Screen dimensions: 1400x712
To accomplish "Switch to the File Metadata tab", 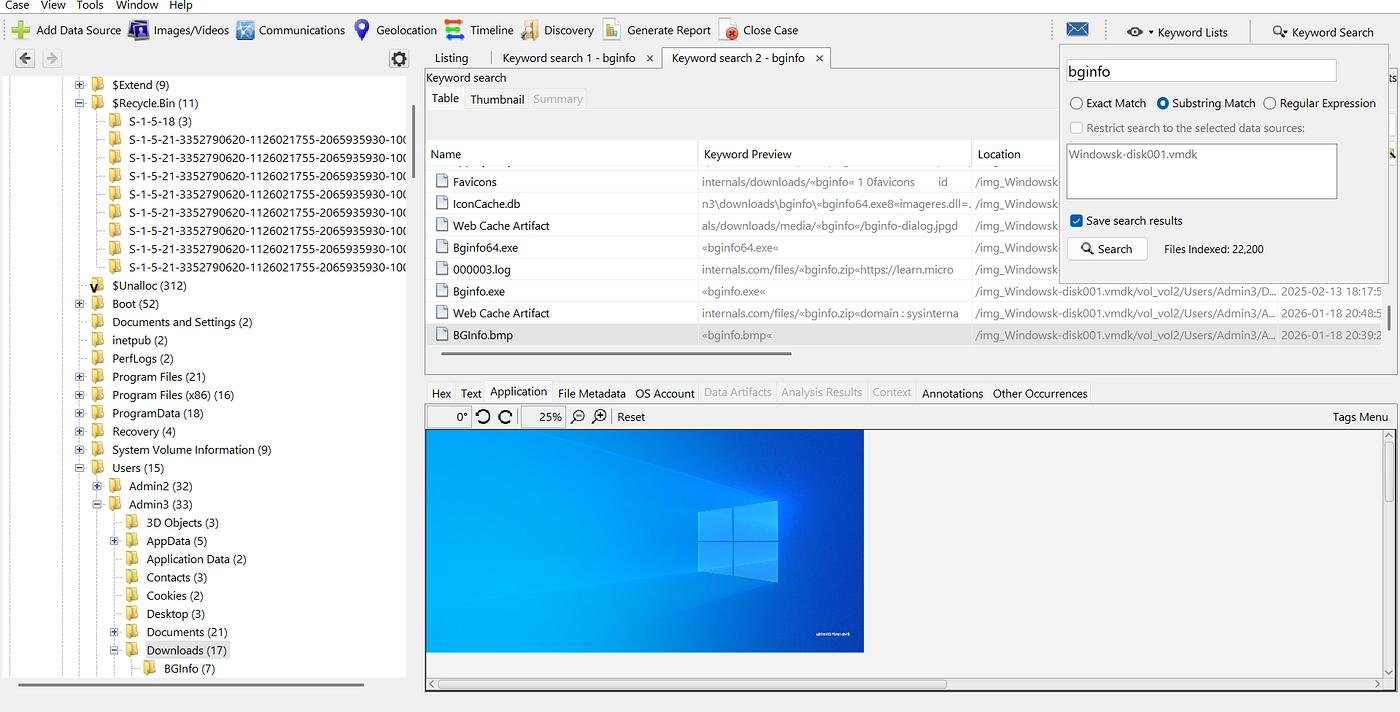I will point(591,393).
